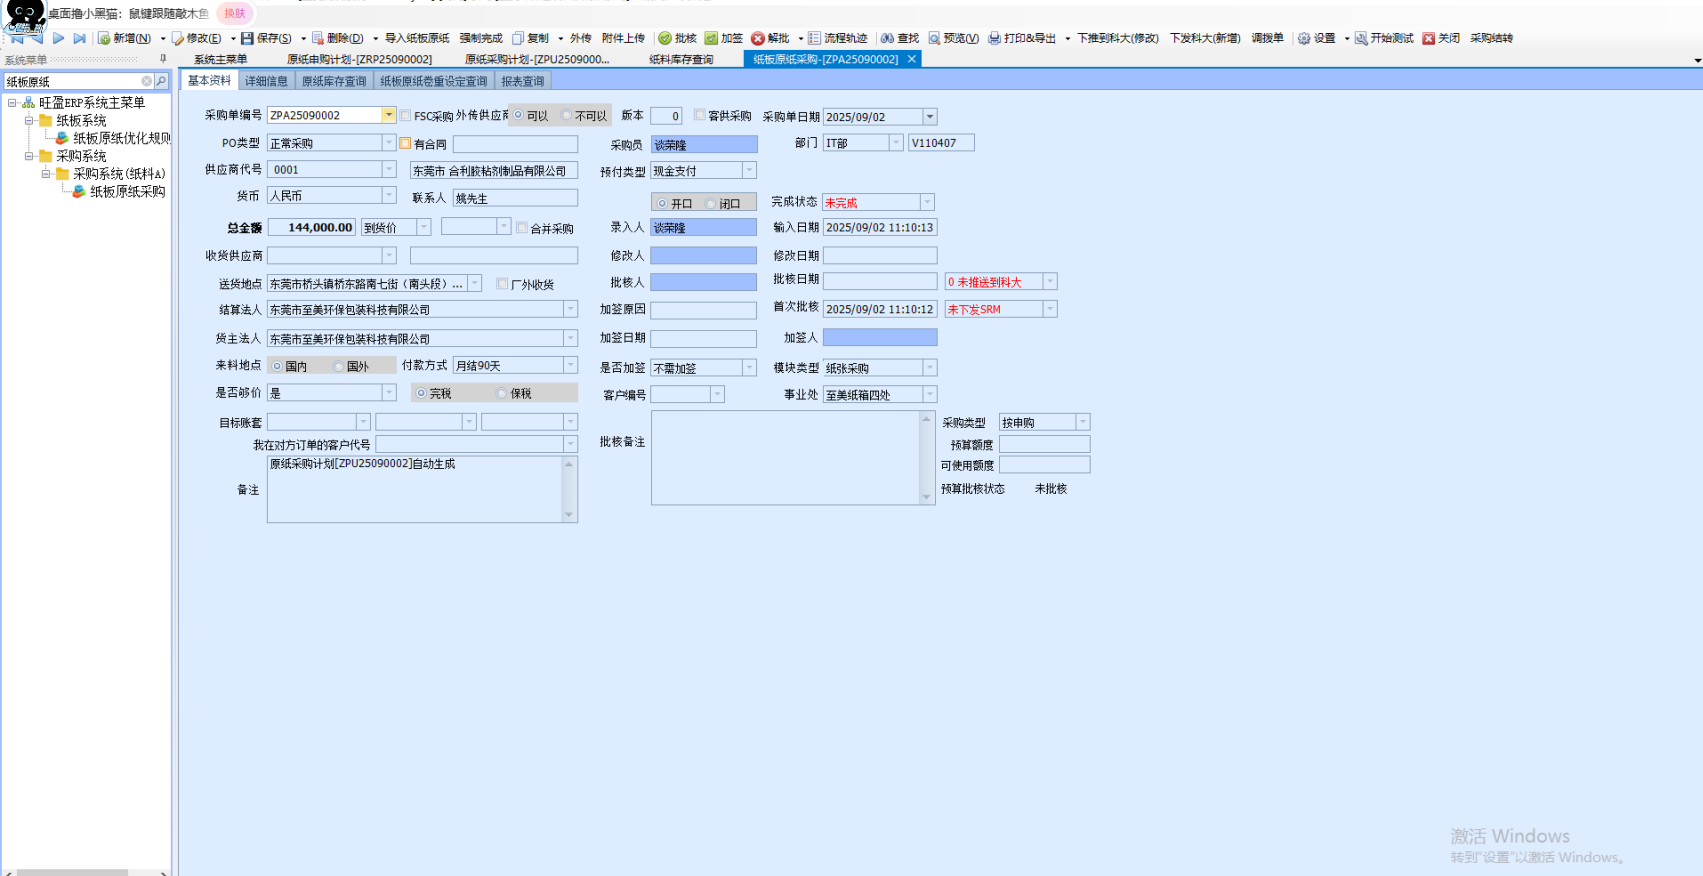Click the 采购结转 toolbar button
The width and height of the screenshot is (1703, 876).
pyautogui.click(x=1491, y=38)
